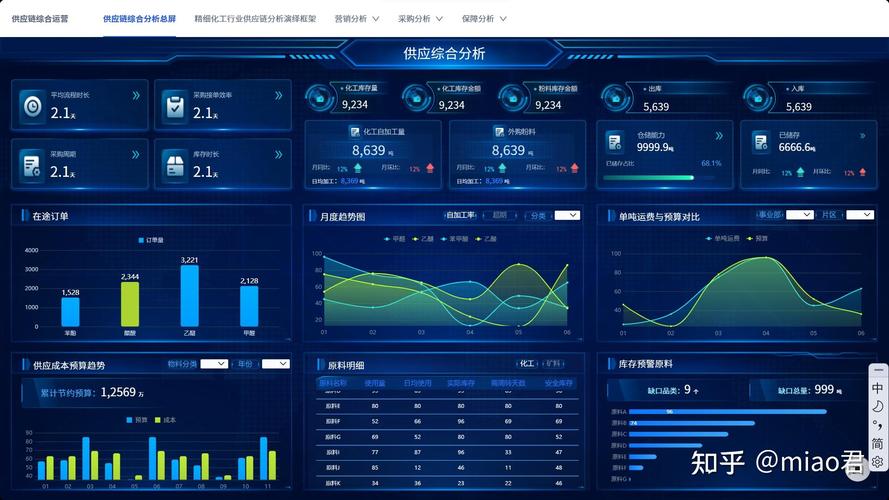Click the red up arrow in 化工自加工量 card
889x500 pixels.
tap(430, 168)
